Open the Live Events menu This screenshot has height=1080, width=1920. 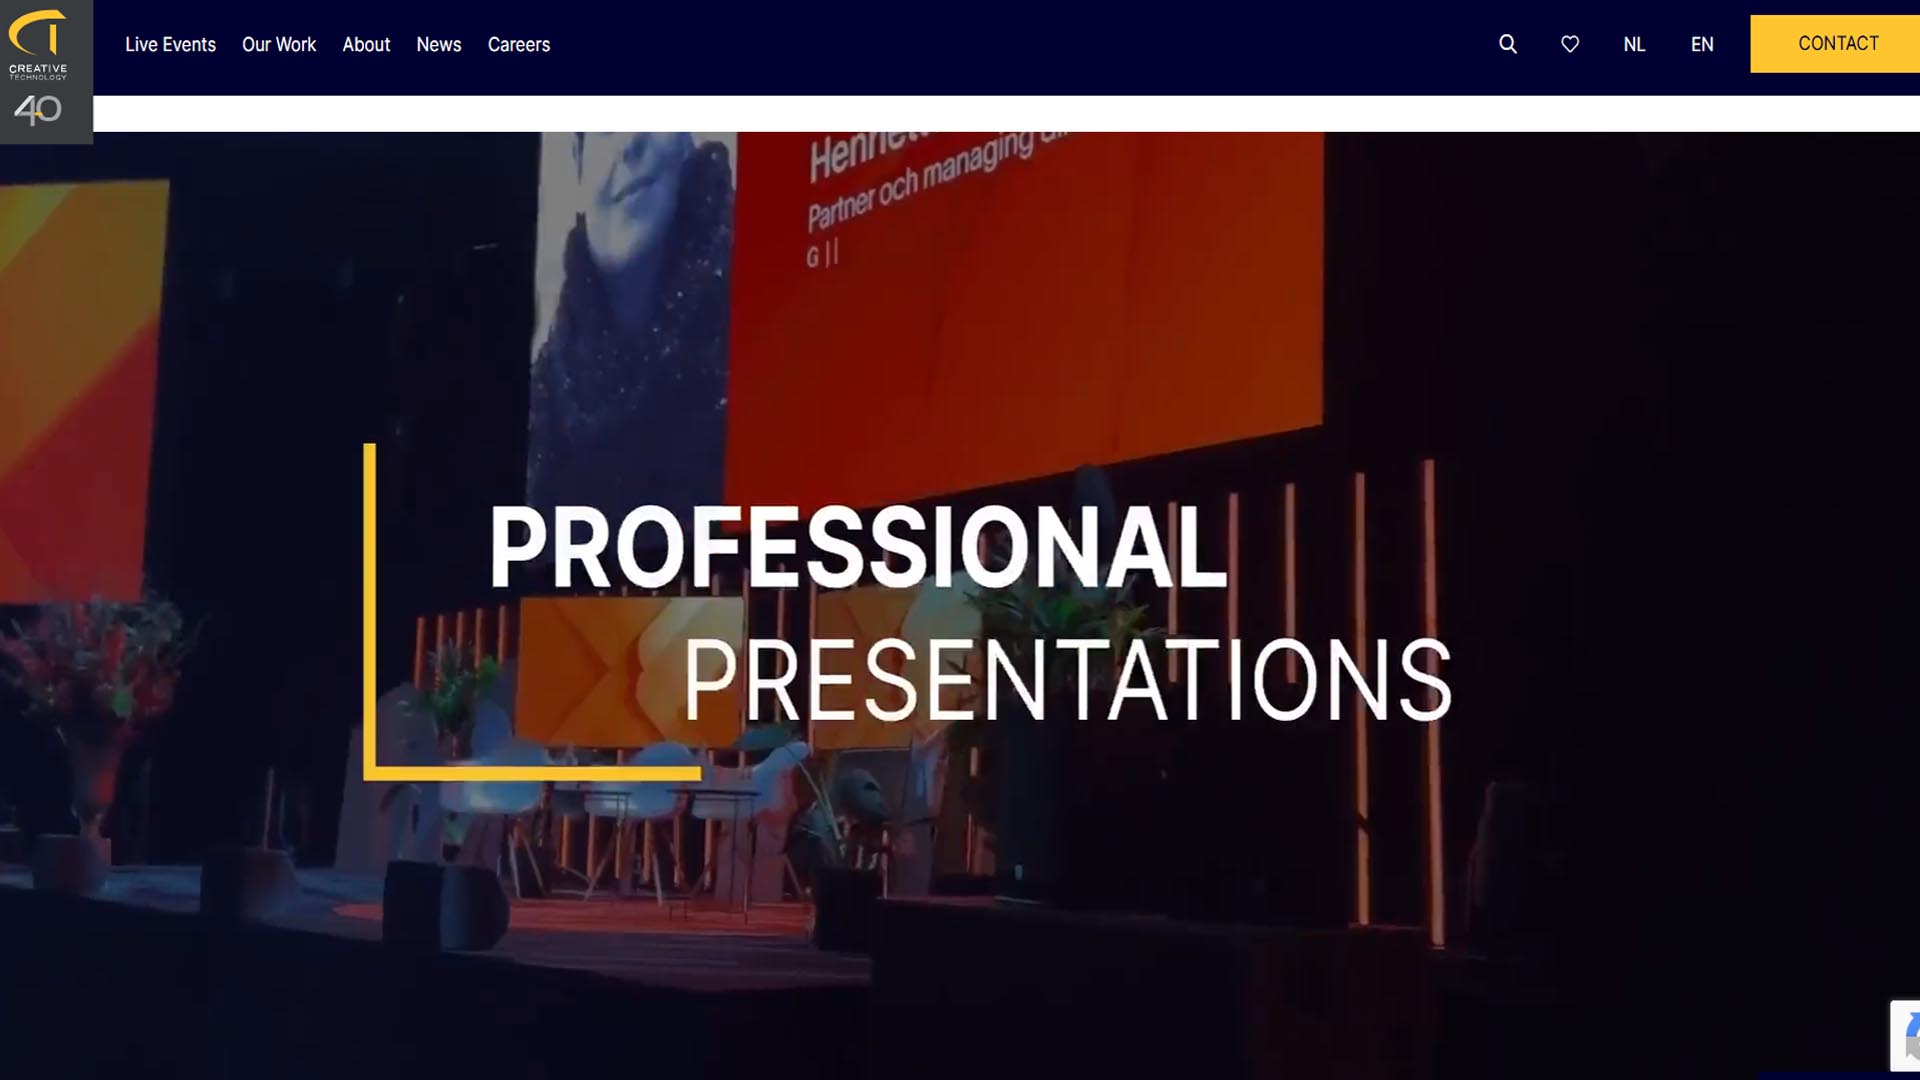pos(170,44)
